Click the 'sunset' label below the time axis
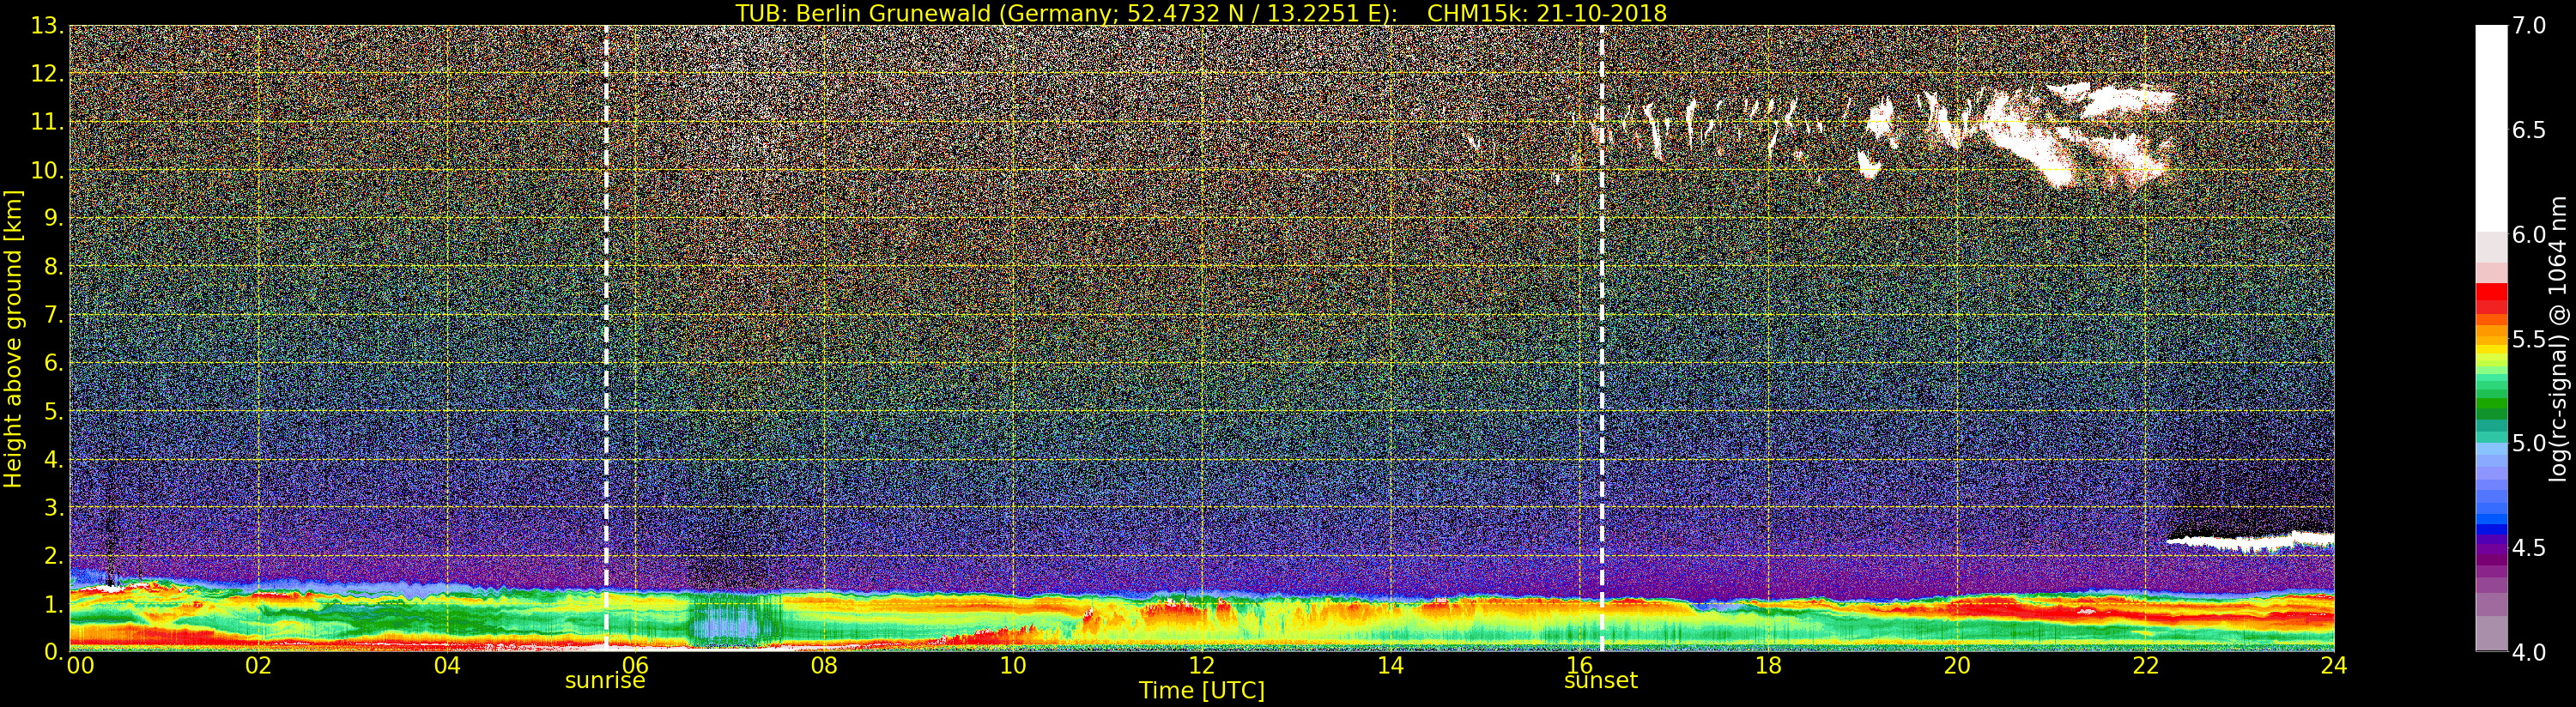 [1600, 681]
